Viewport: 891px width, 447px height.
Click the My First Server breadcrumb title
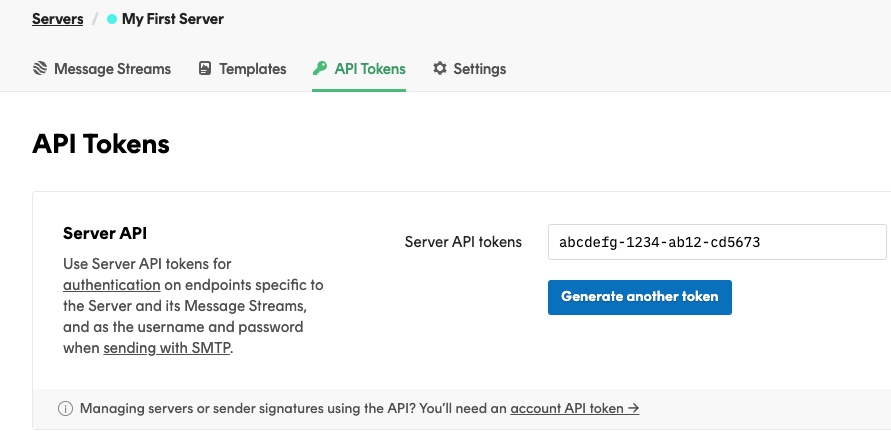(x=173, y=19)
